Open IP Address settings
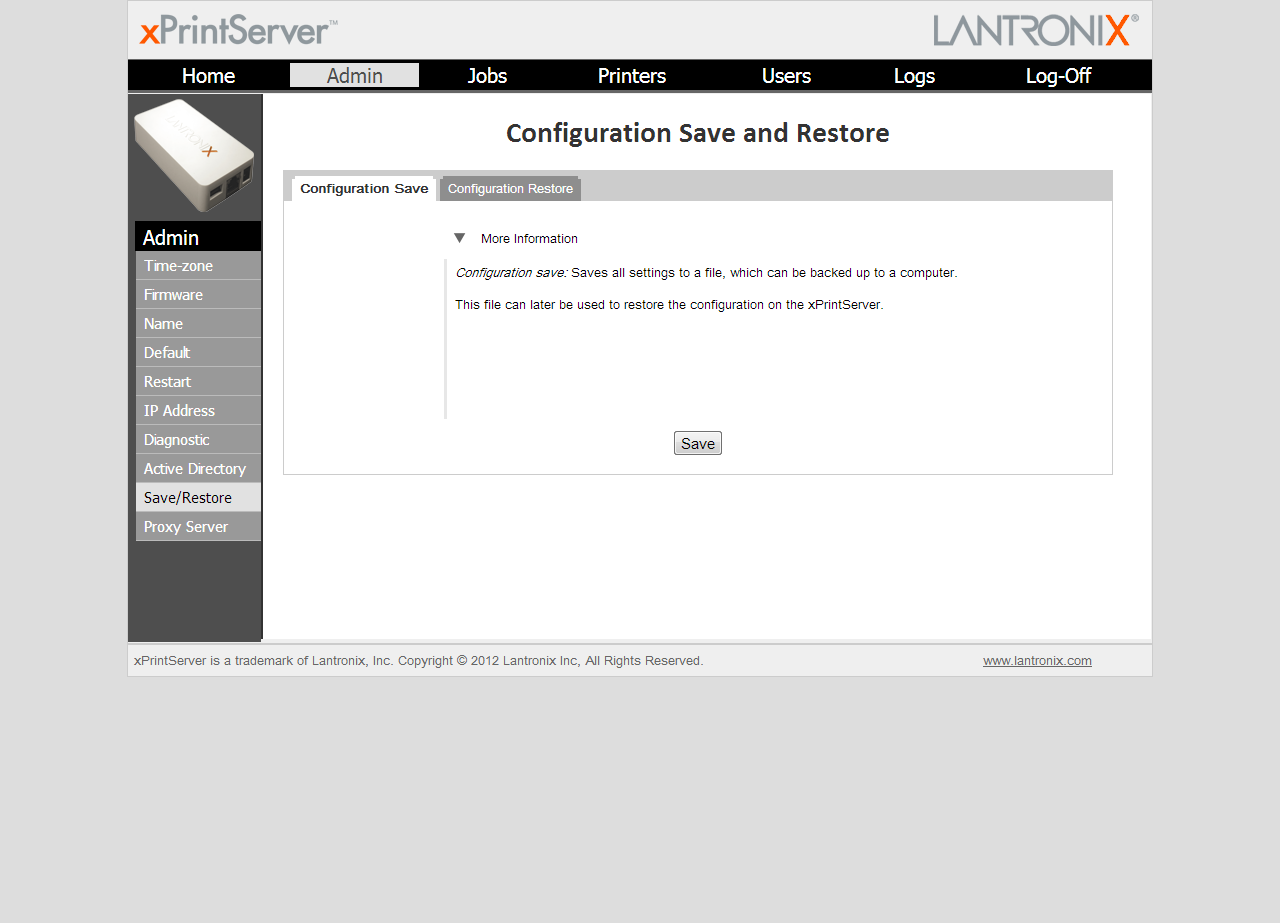This screenshot has height=923, width=1280. point(198,411)
